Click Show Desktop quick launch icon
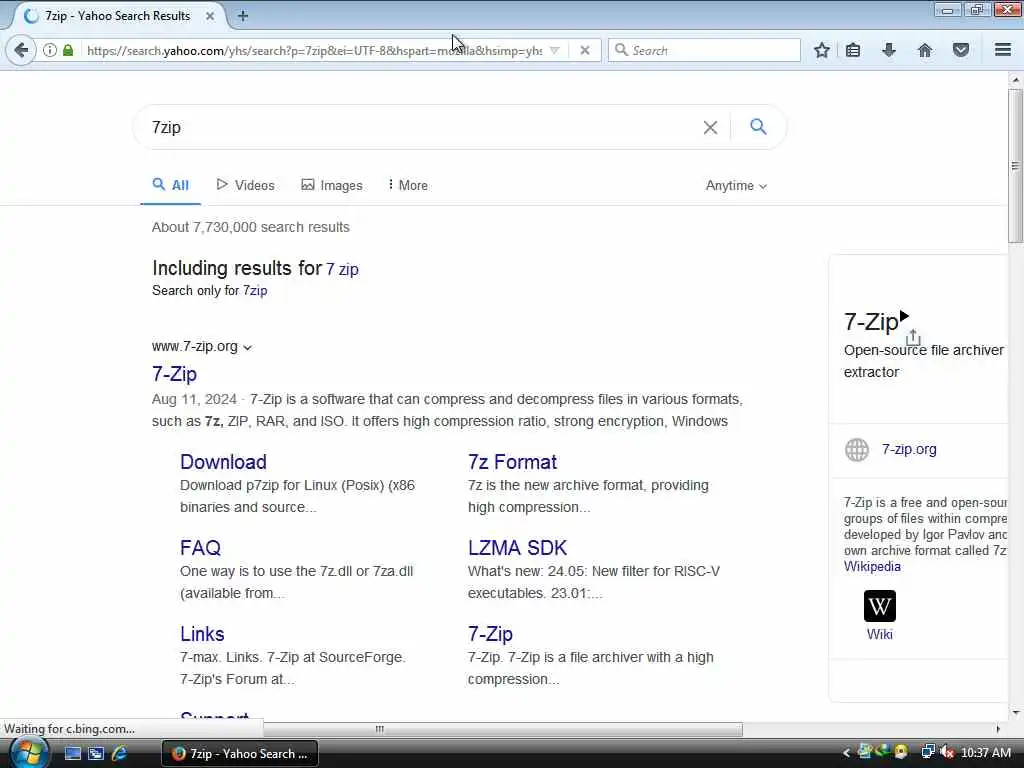The width and height of the screenshot is (1024, 768). [72, 754]
